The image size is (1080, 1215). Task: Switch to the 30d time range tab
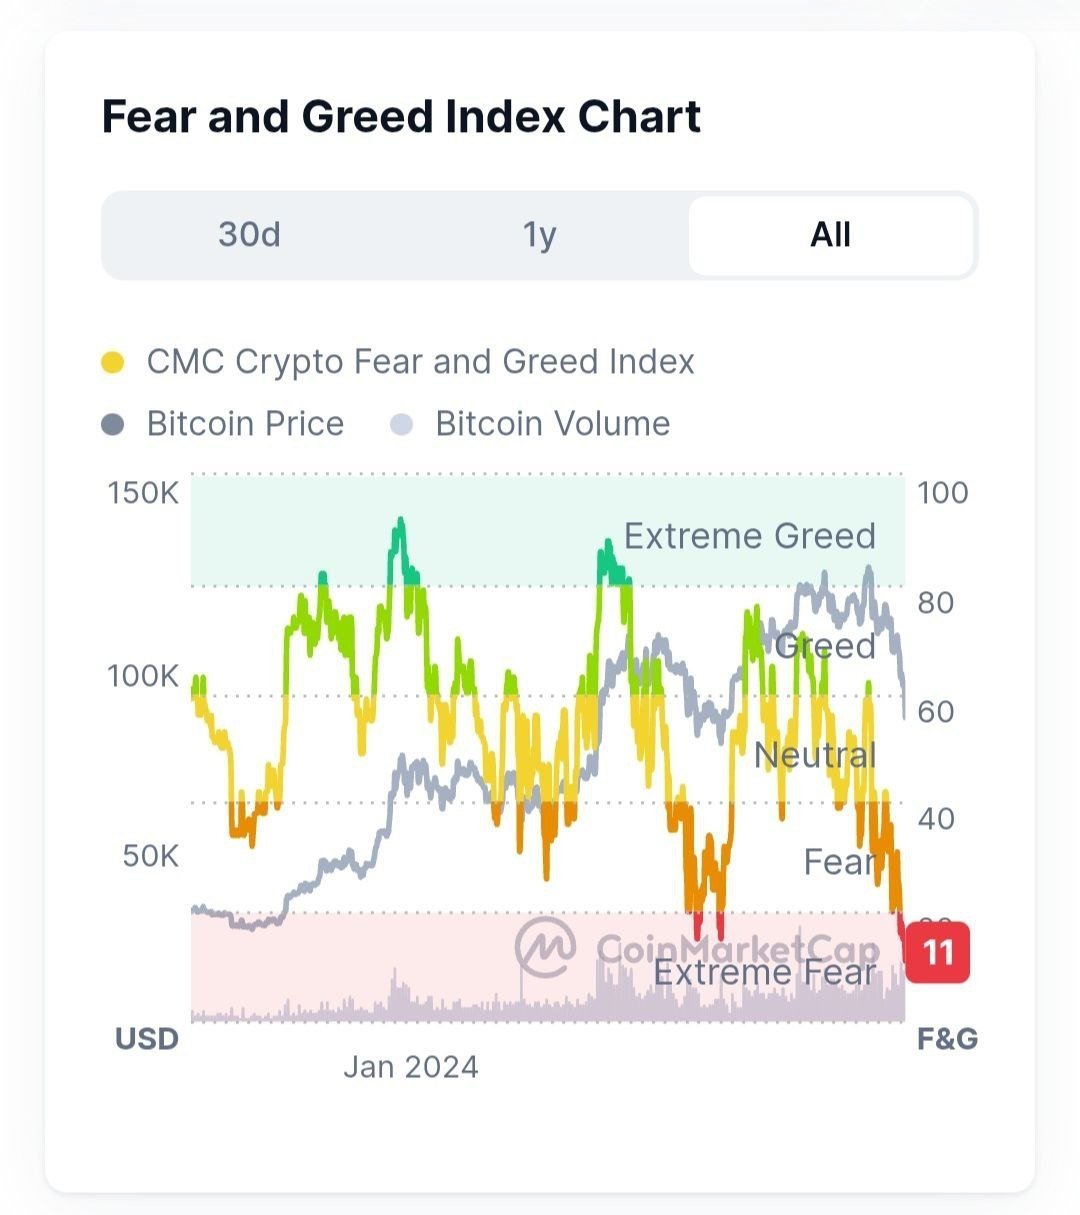click(x=249, y=235)
